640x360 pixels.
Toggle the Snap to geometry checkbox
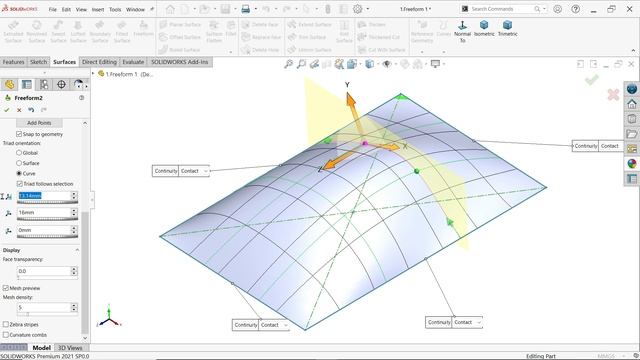19,134
